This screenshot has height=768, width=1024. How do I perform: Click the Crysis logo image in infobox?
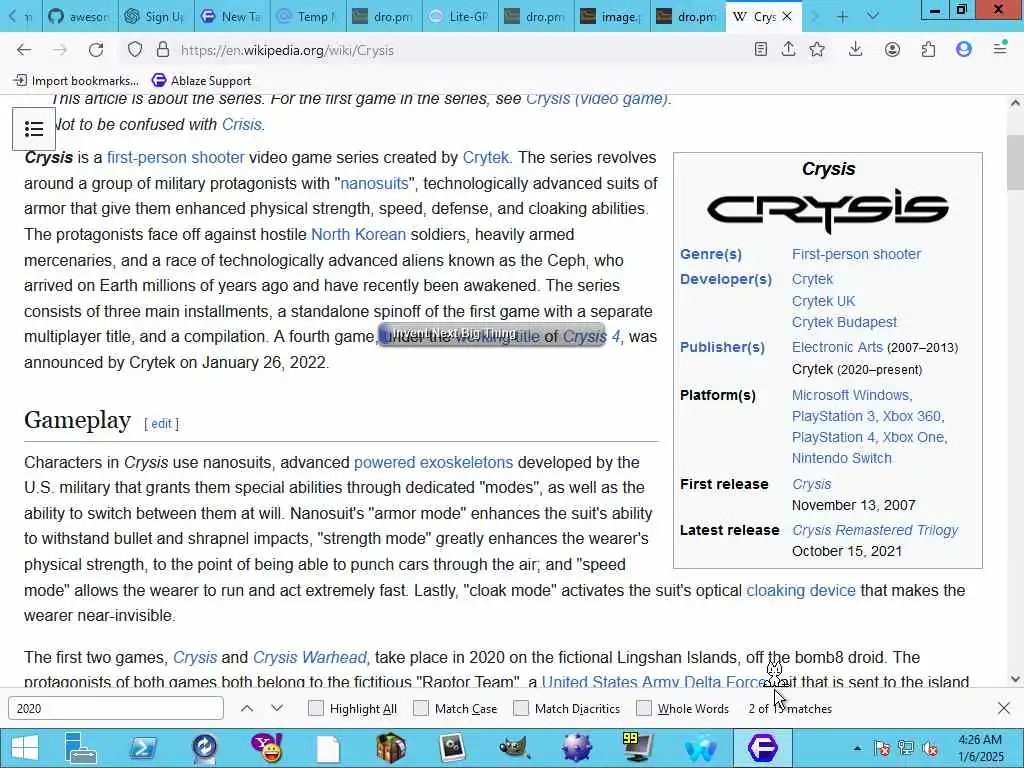827,210
